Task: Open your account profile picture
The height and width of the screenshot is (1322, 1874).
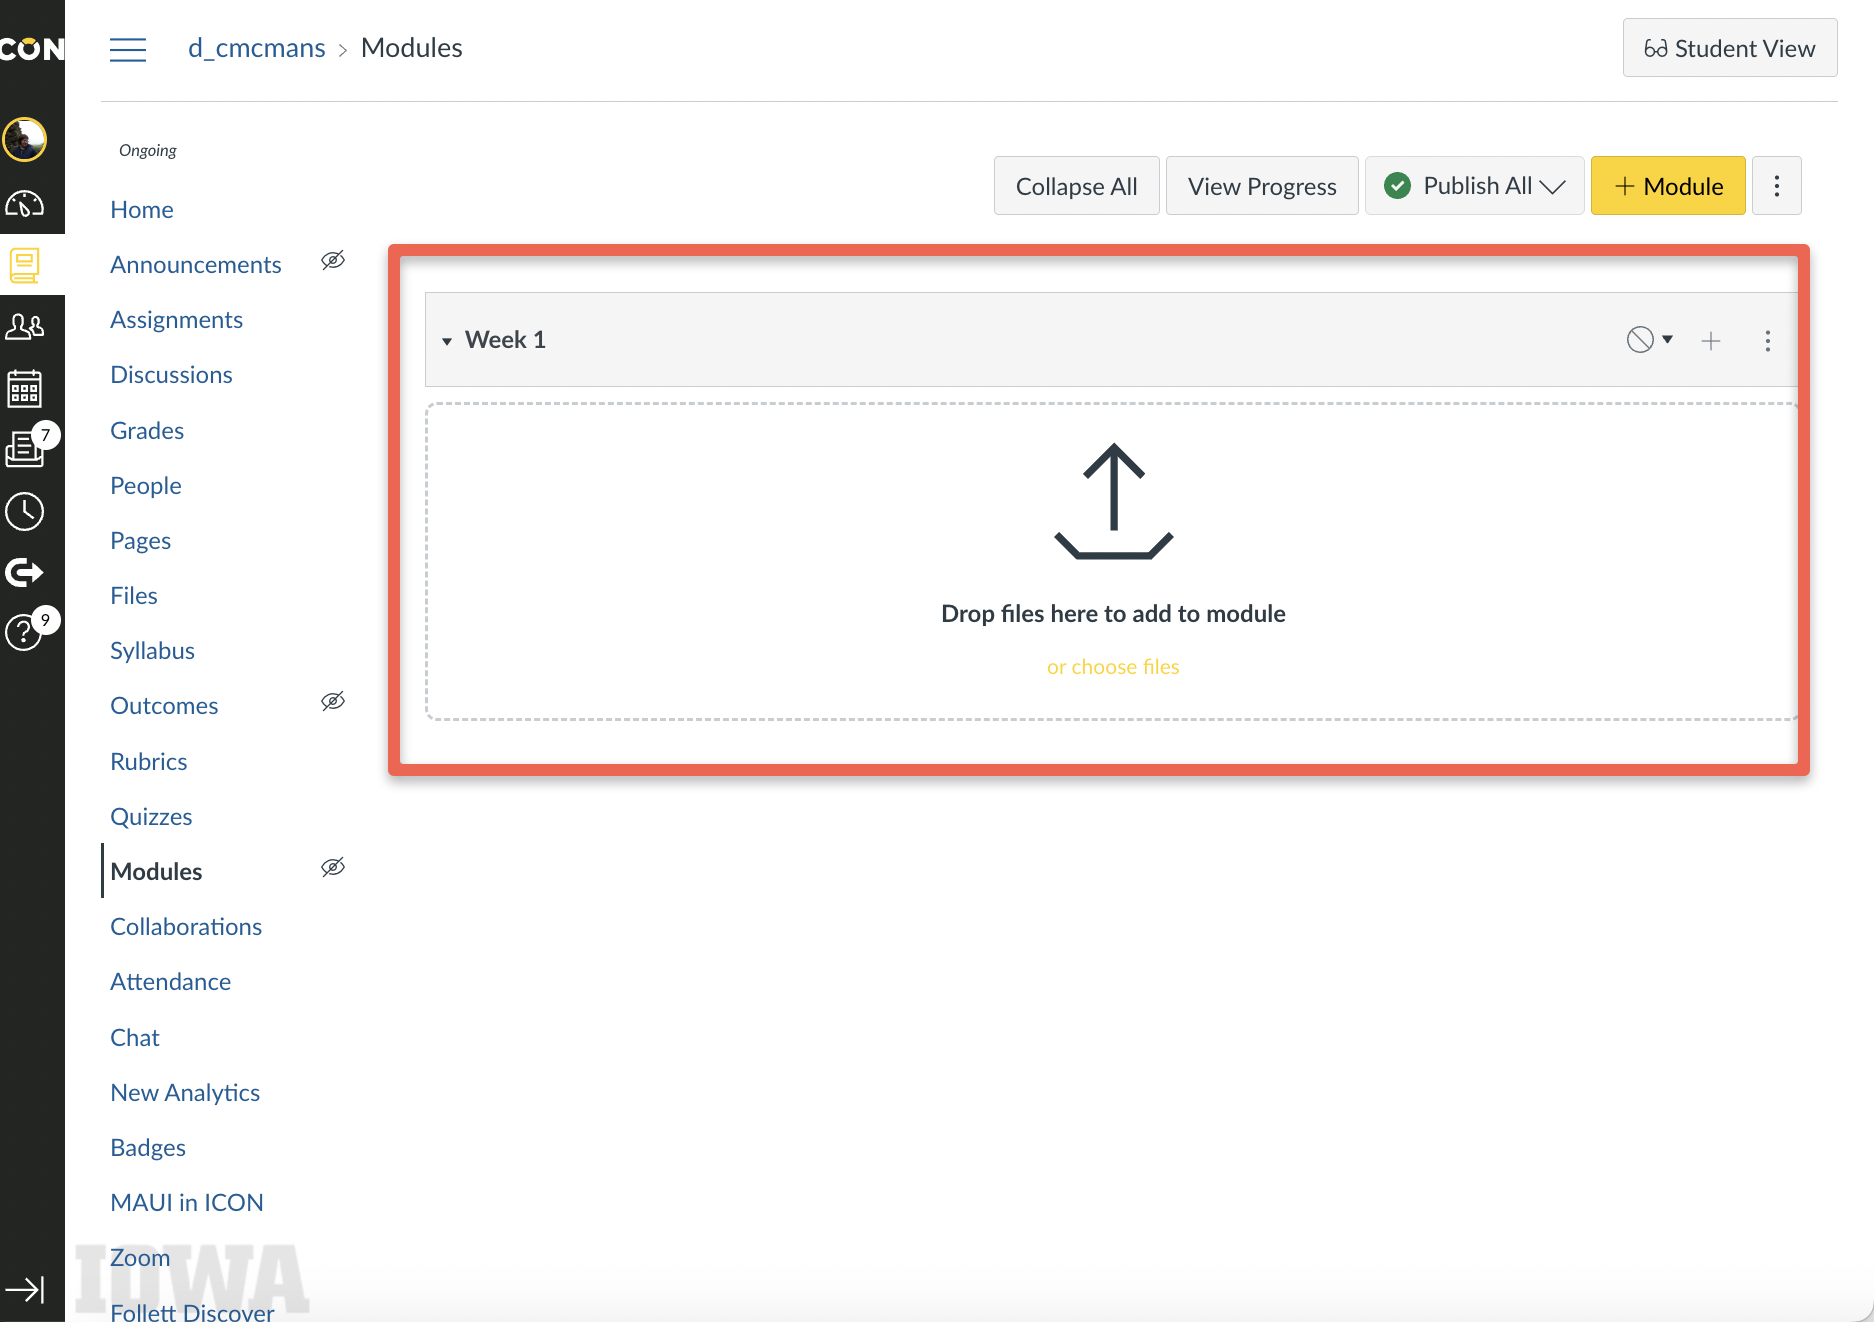Action: click(x=25, y=140)
